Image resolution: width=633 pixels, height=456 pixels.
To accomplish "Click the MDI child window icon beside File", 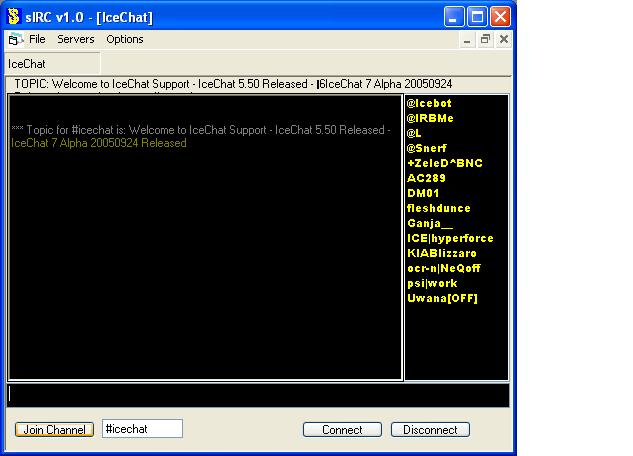I will (x=16, y=40).
